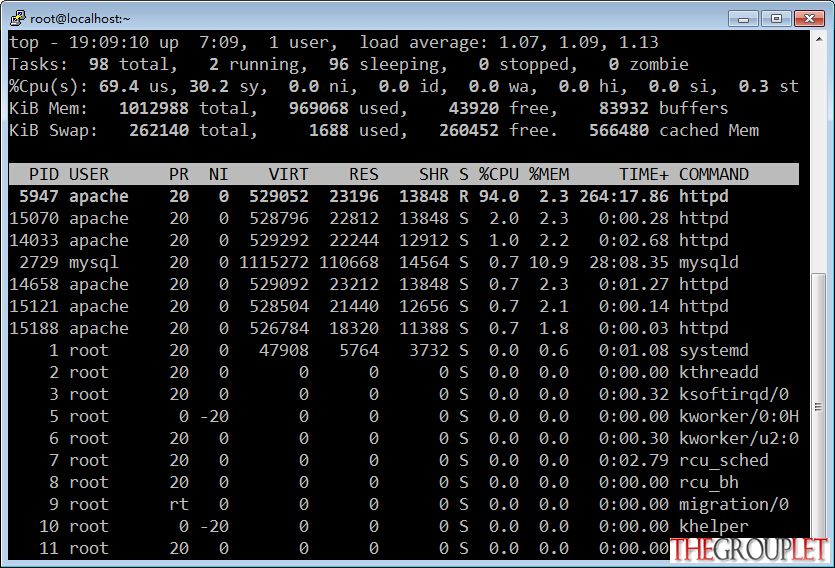Click PID 14658 in process list
This screenshot has height=568, width=835.
(x=34, y=284)
